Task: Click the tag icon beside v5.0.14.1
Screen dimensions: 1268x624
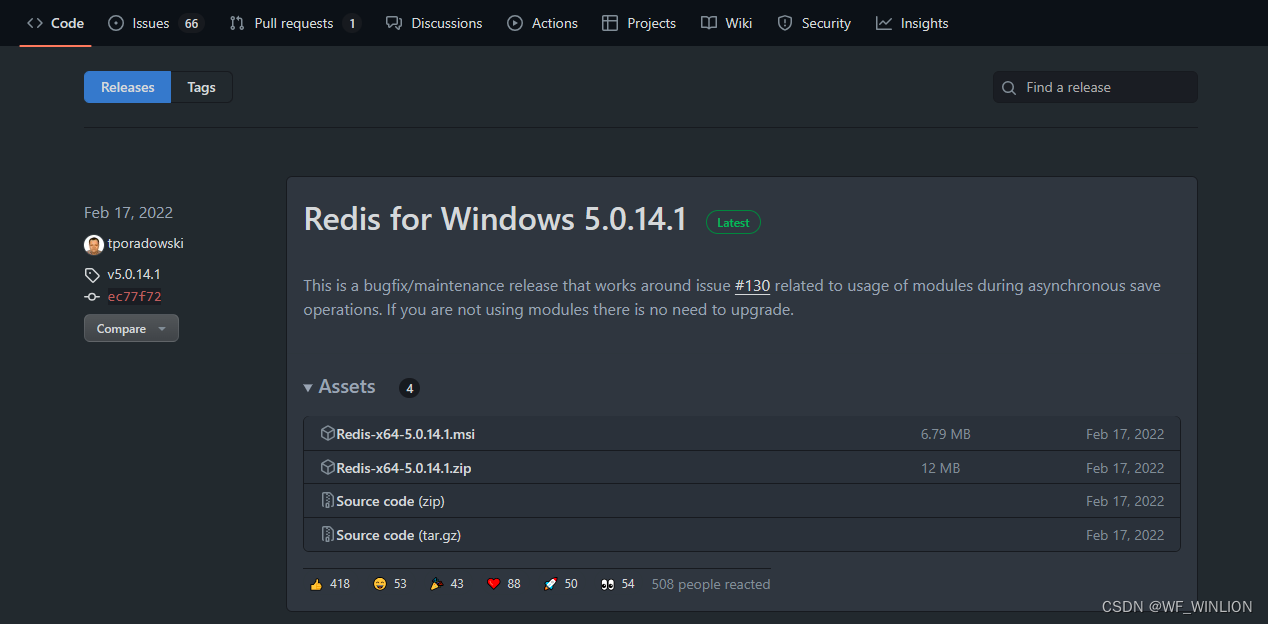Action: coord(92,275)
